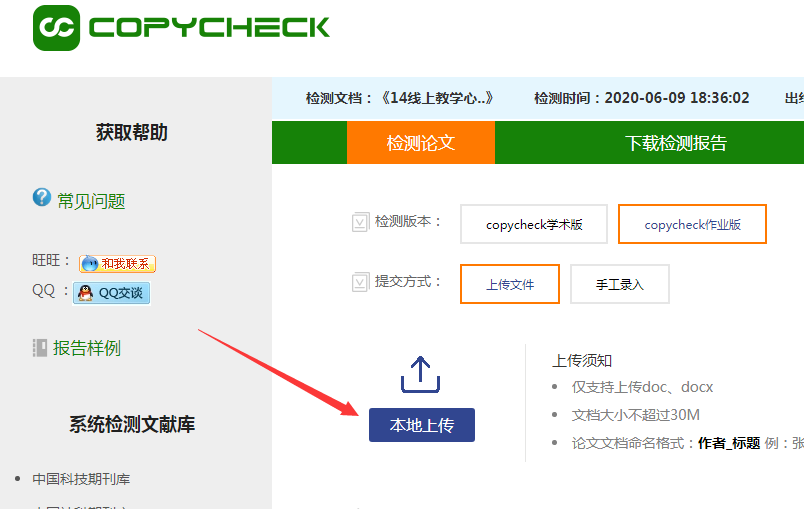Click the 旺旺 和我联系 contact button
The height and width of the screenshot is (509, 804).
pyautogui.click(x=117, y=263)
